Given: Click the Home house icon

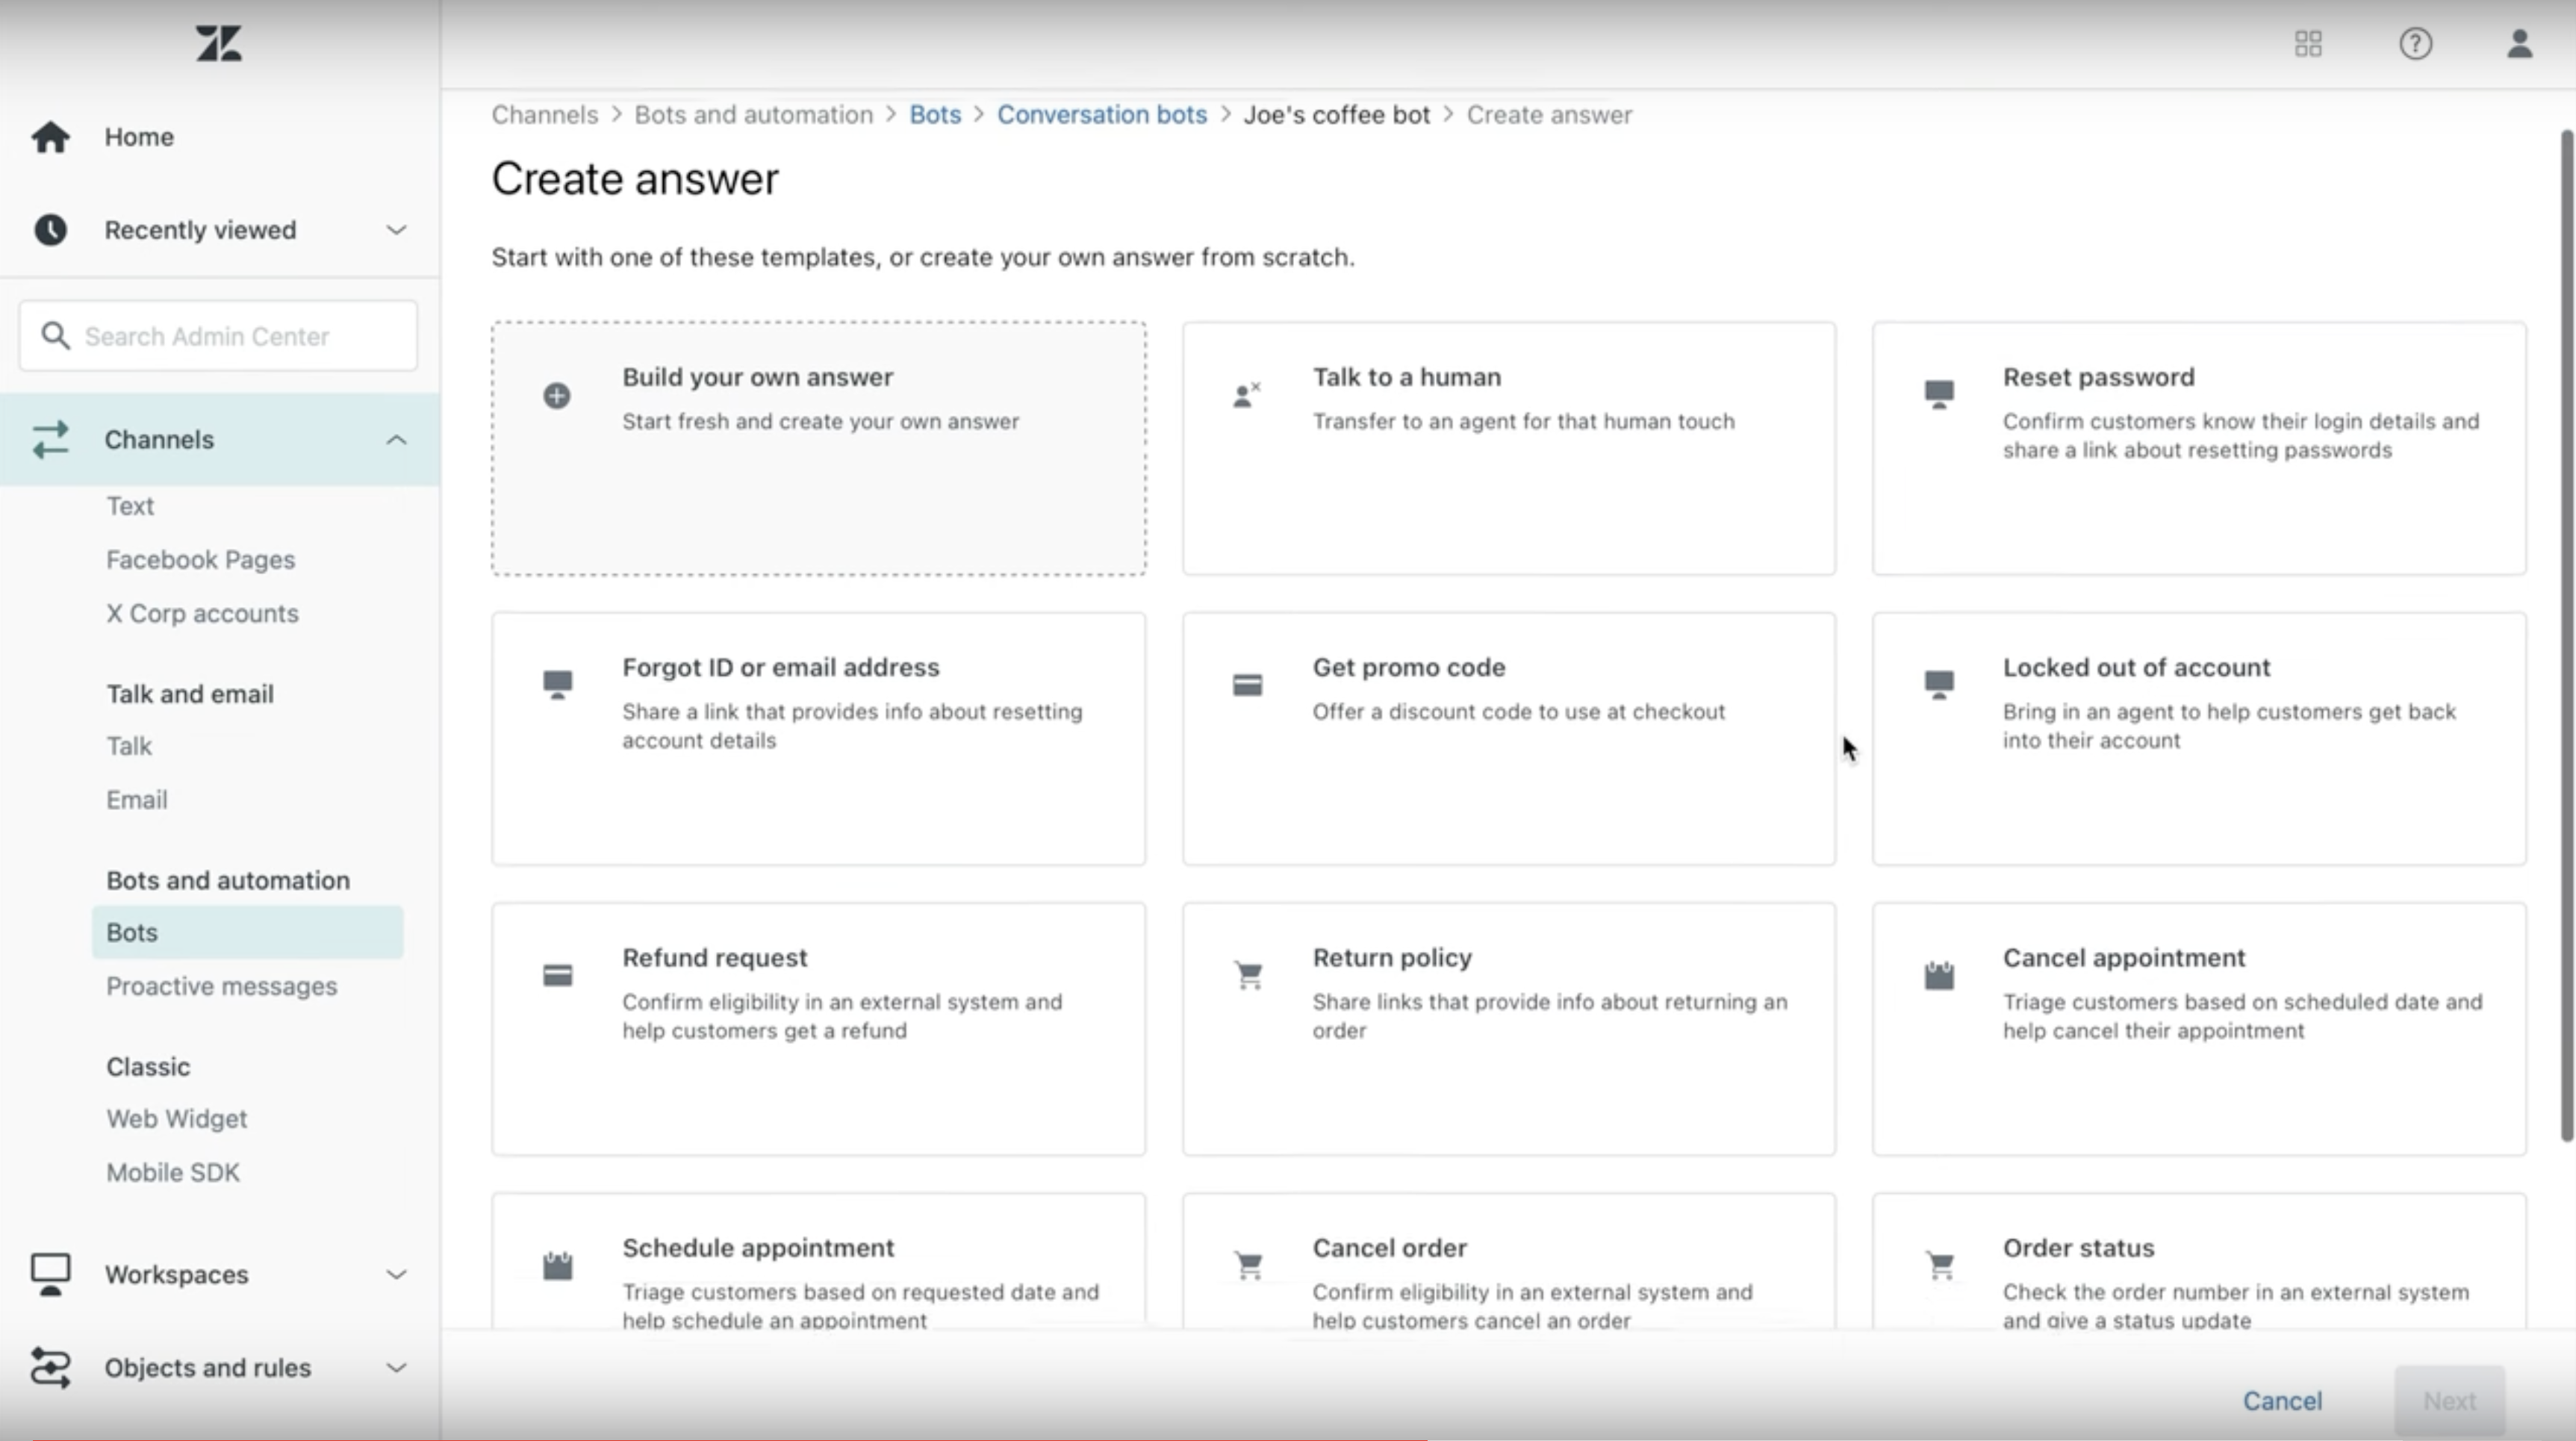Looking at the screenshot, I should tap(50, 137).
